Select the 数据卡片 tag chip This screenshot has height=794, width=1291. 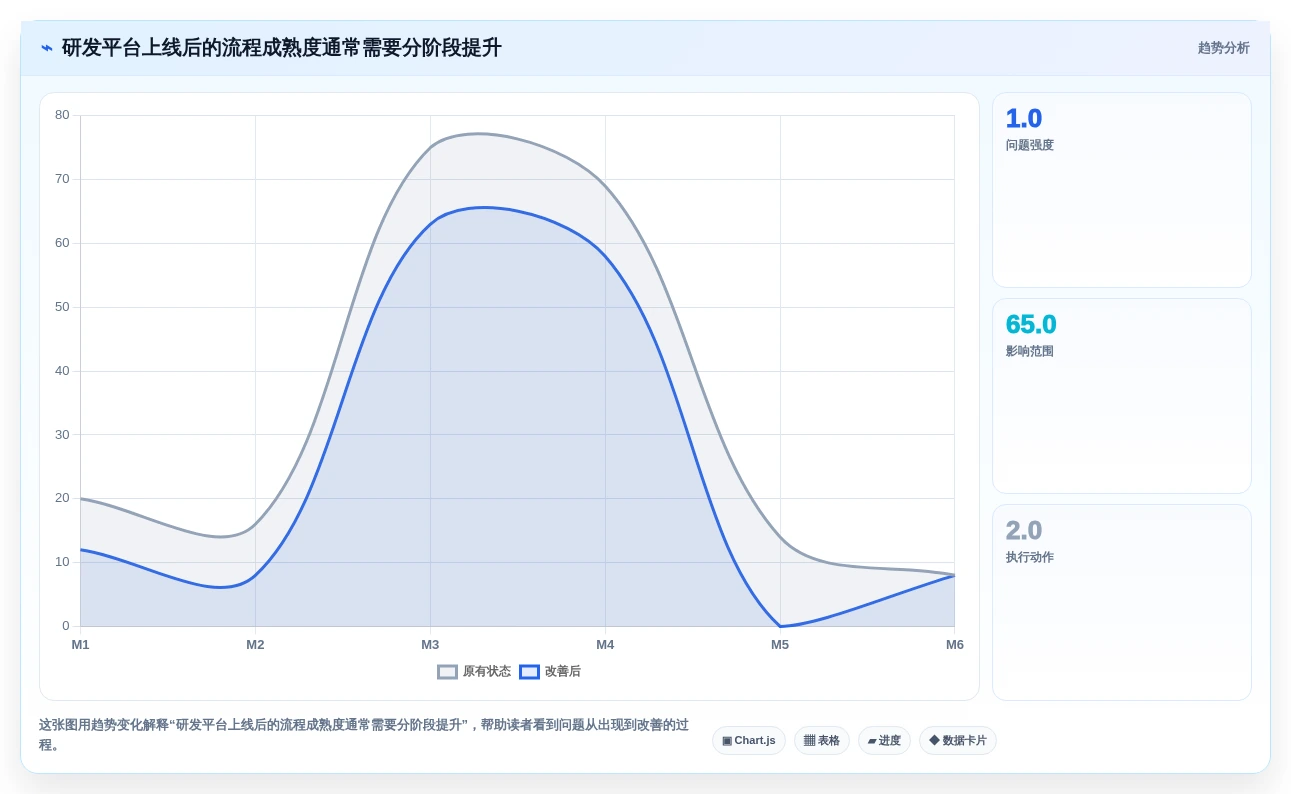[x=957, y=741]
